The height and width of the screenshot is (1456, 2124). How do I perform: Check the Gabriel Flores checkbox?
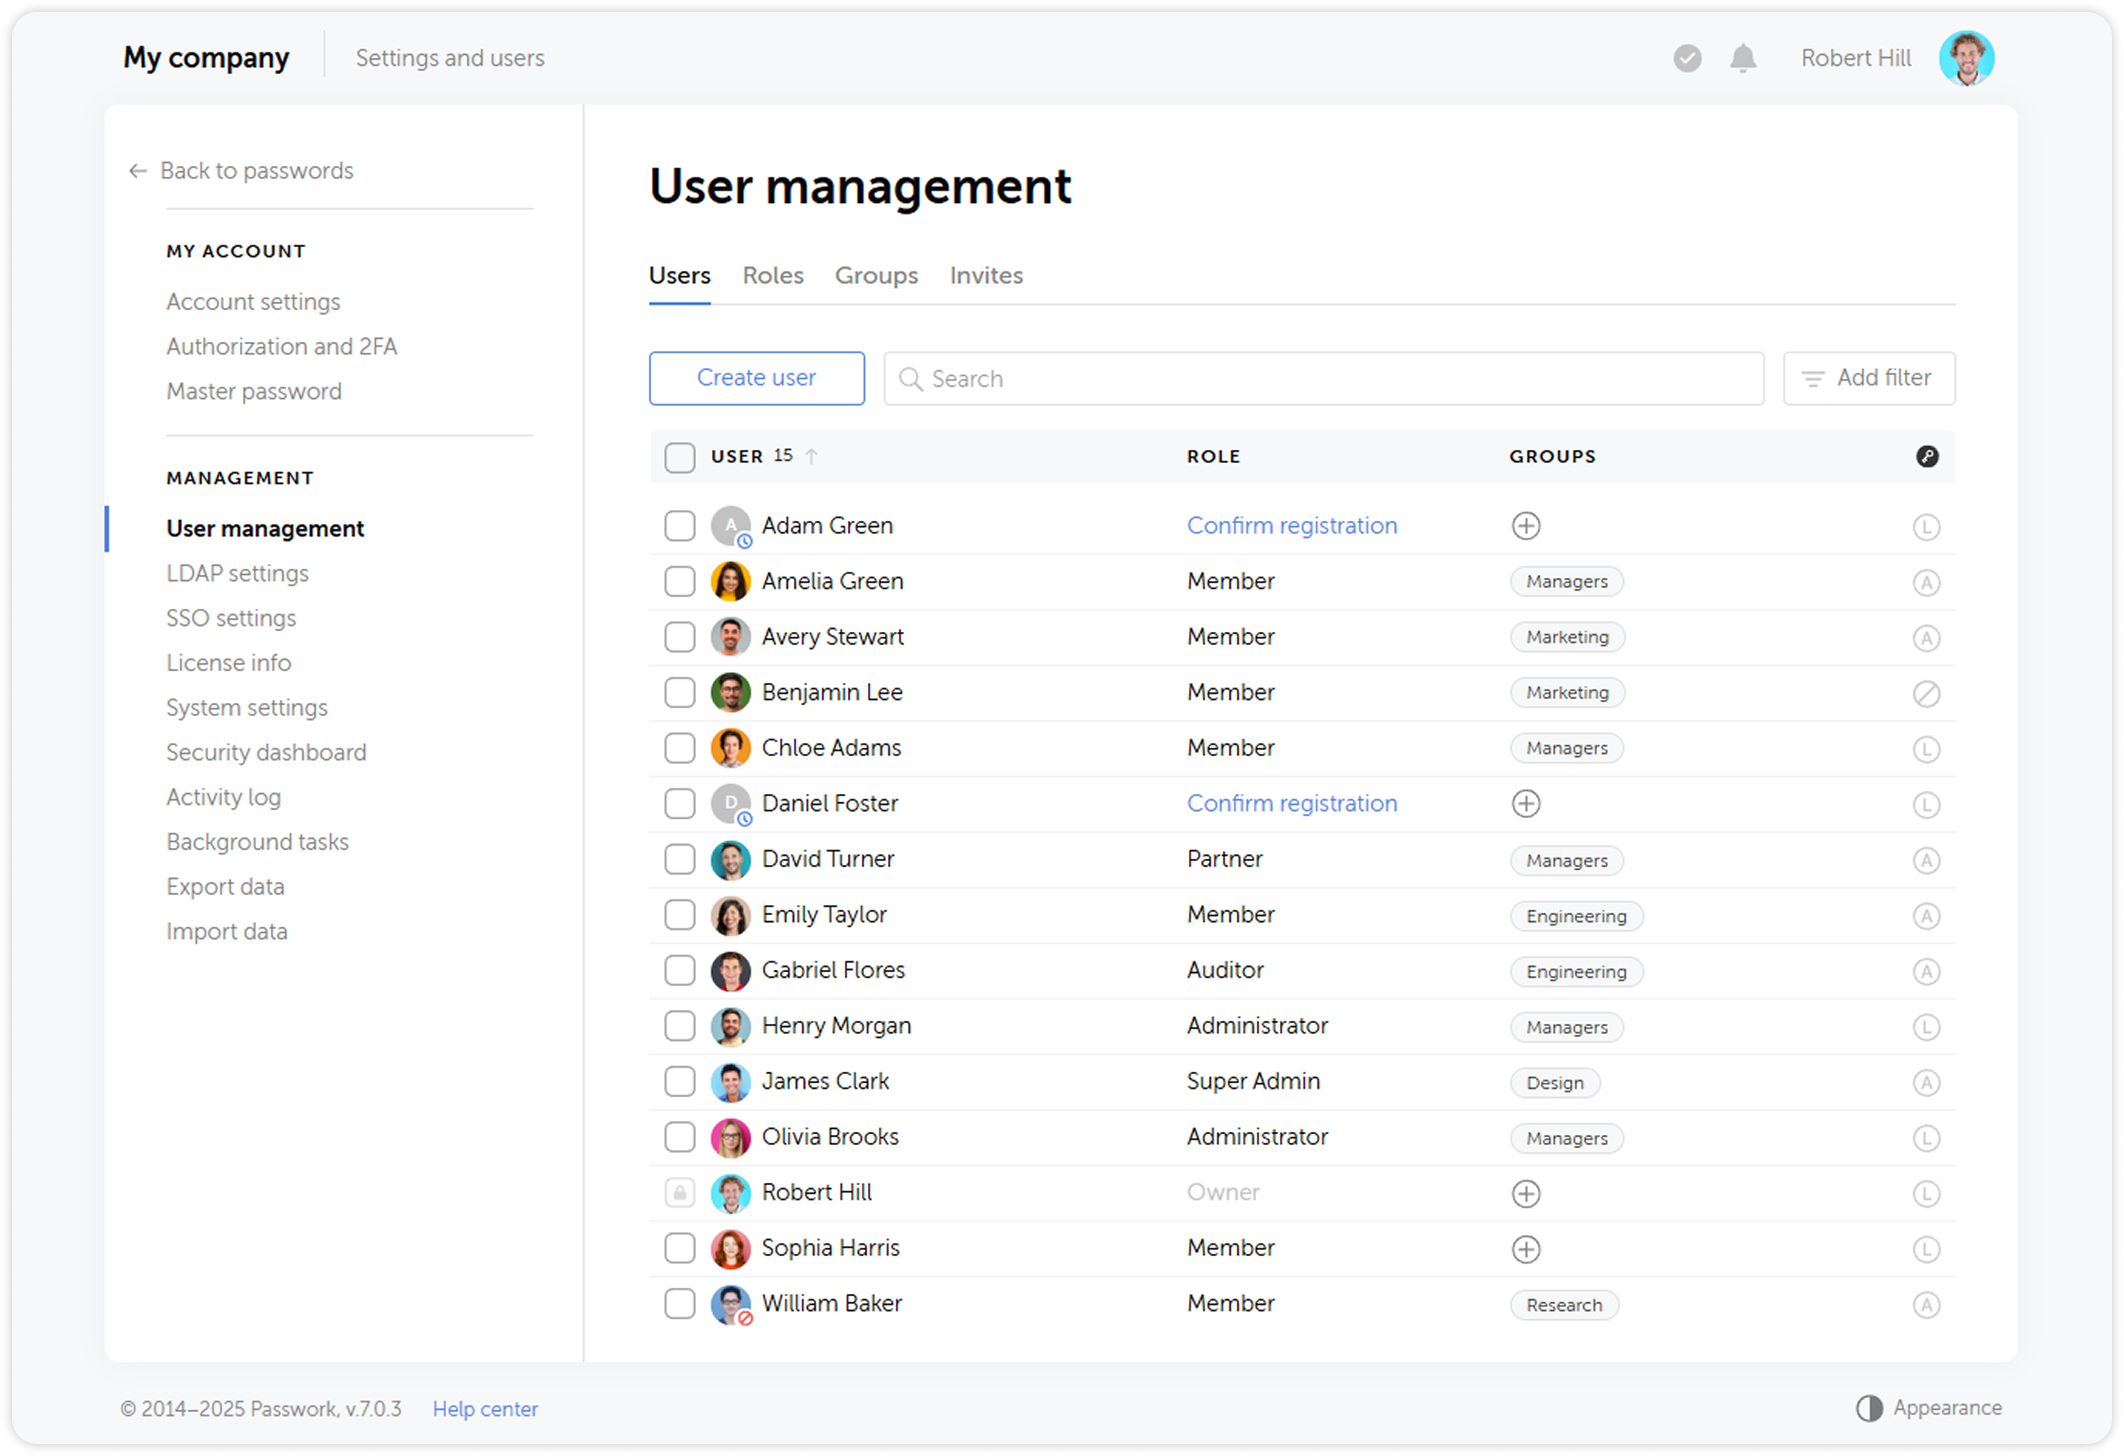click(x=680, y=970)
